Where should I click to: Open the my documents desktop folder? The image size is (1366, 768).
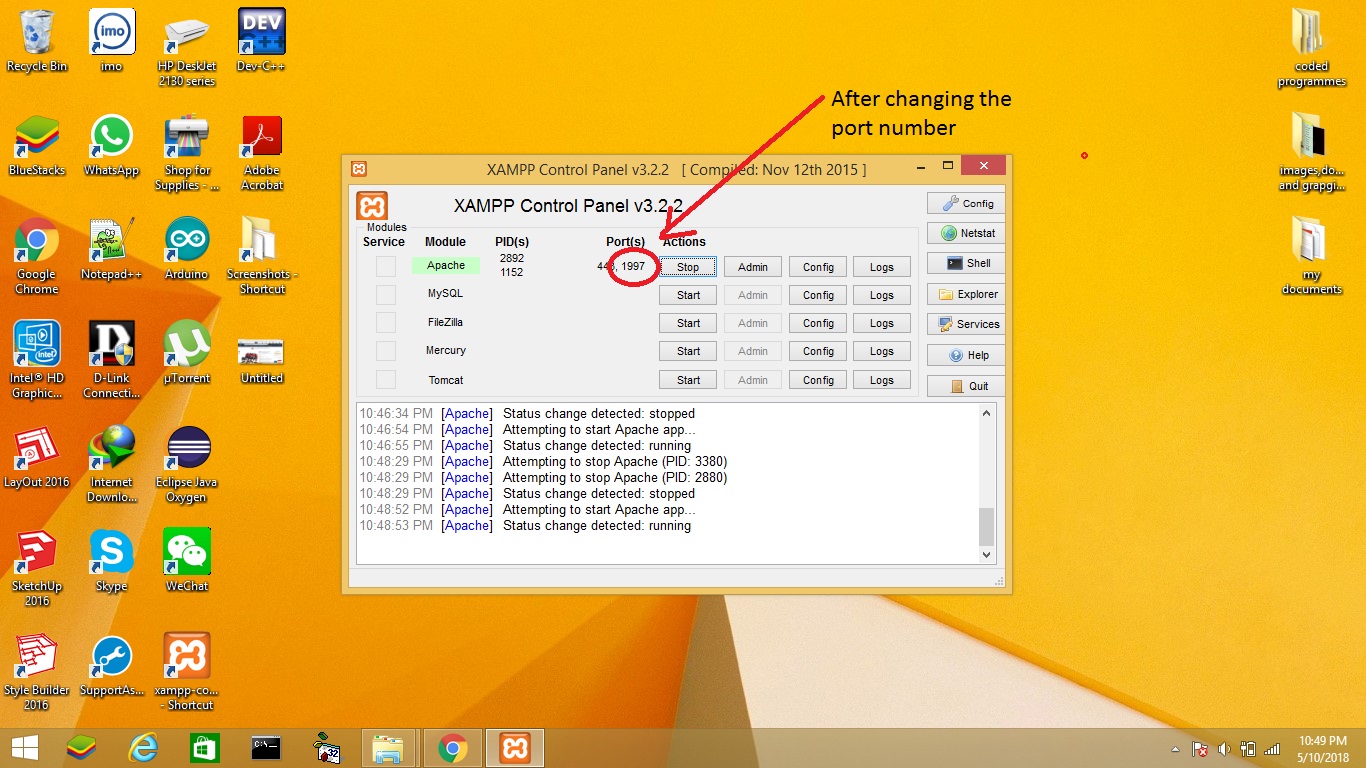click(1311, 256)
